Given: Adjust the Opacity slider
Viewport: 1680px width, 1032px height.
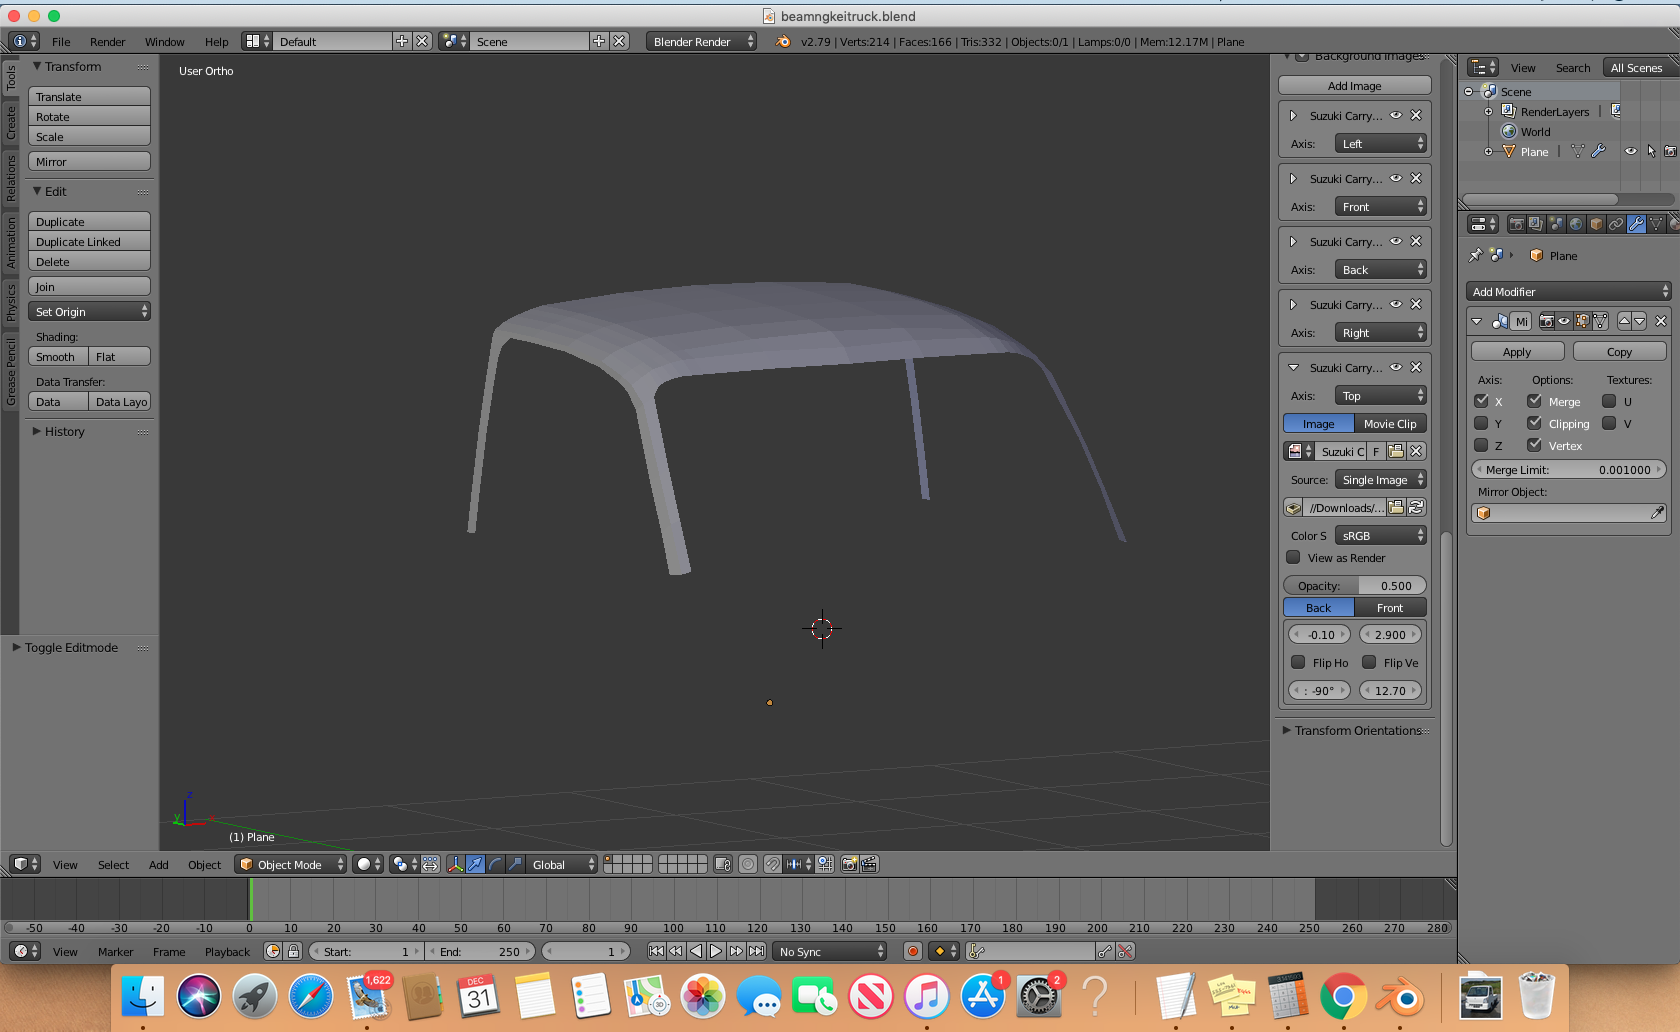Looking at the screenshot, I should 1354,586.
